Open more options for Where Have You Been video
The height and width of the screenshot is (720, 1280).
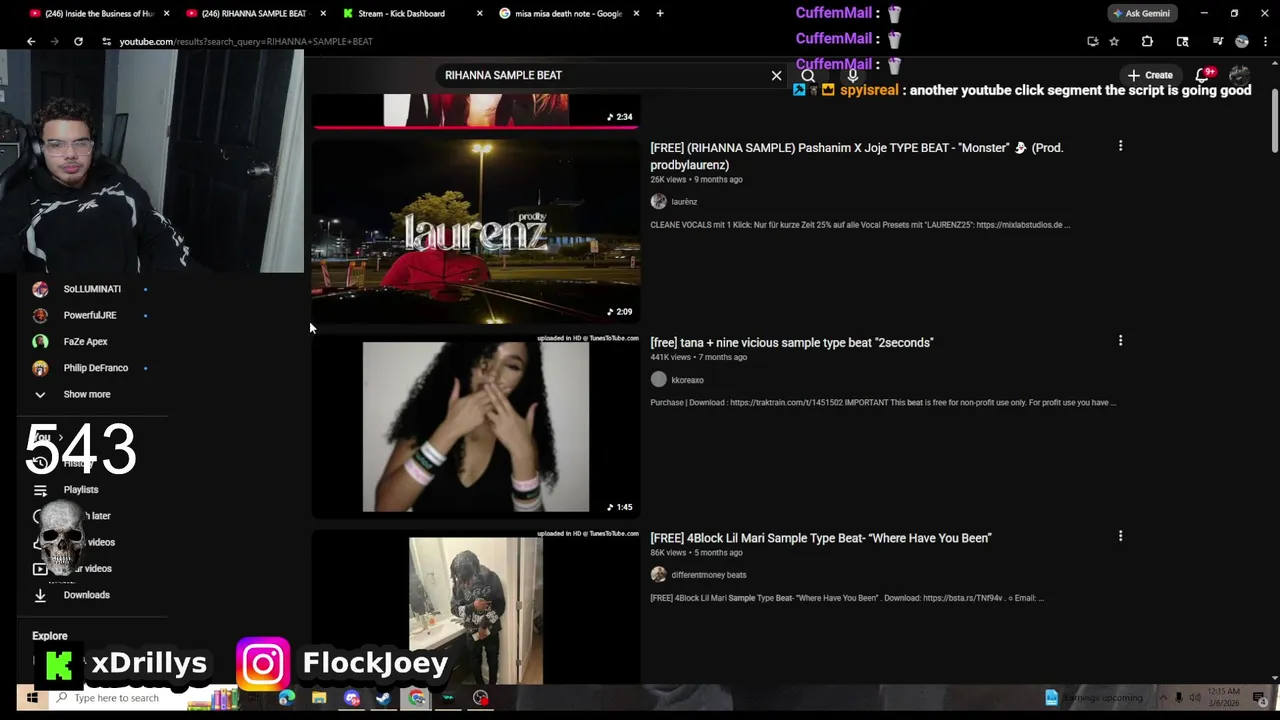click(1120, 536)
